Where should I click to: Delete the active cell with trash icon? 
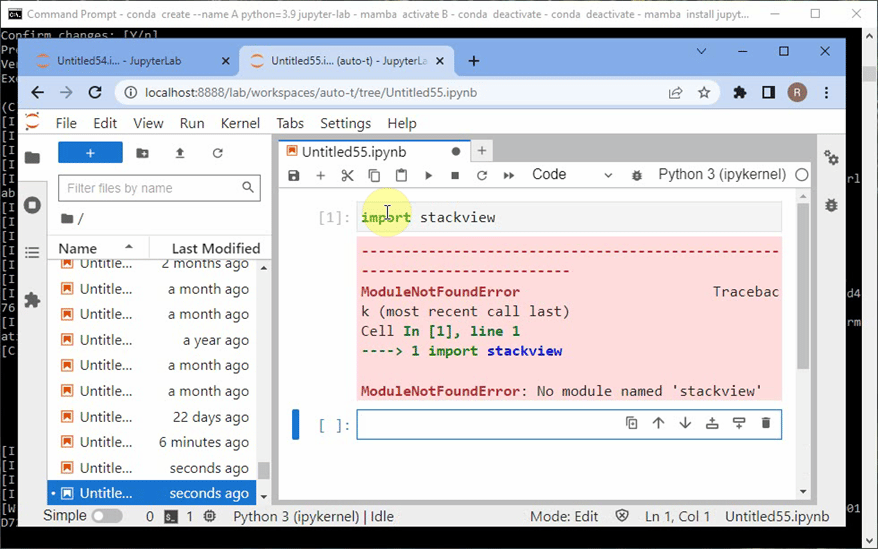coord(766,423)
